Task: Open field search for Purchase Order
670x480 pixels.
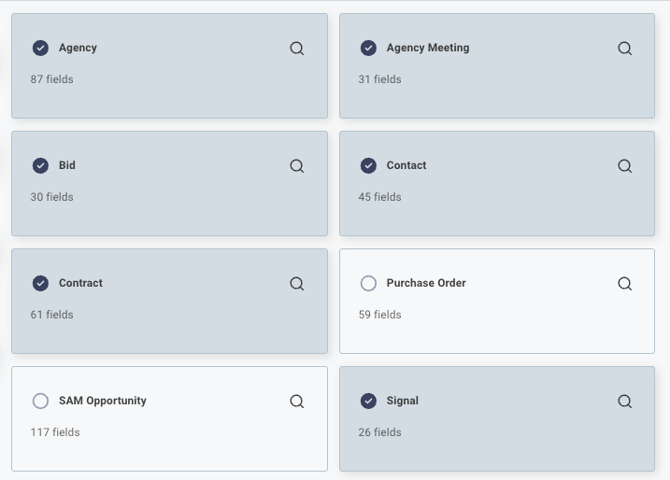Action: (x=625, y=284)
